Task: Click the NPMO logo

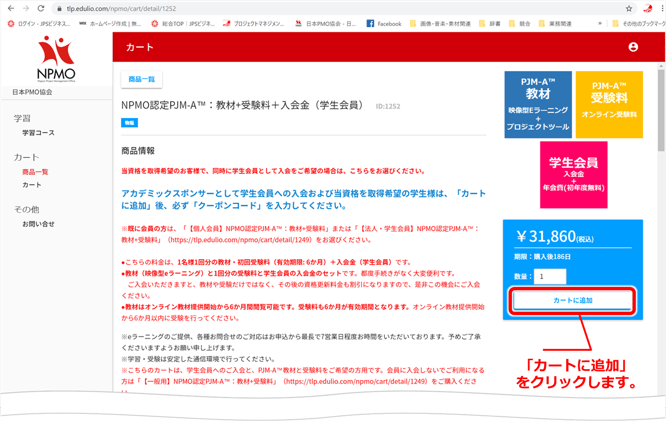Action: pyautogui.click(x=56, y=59)
